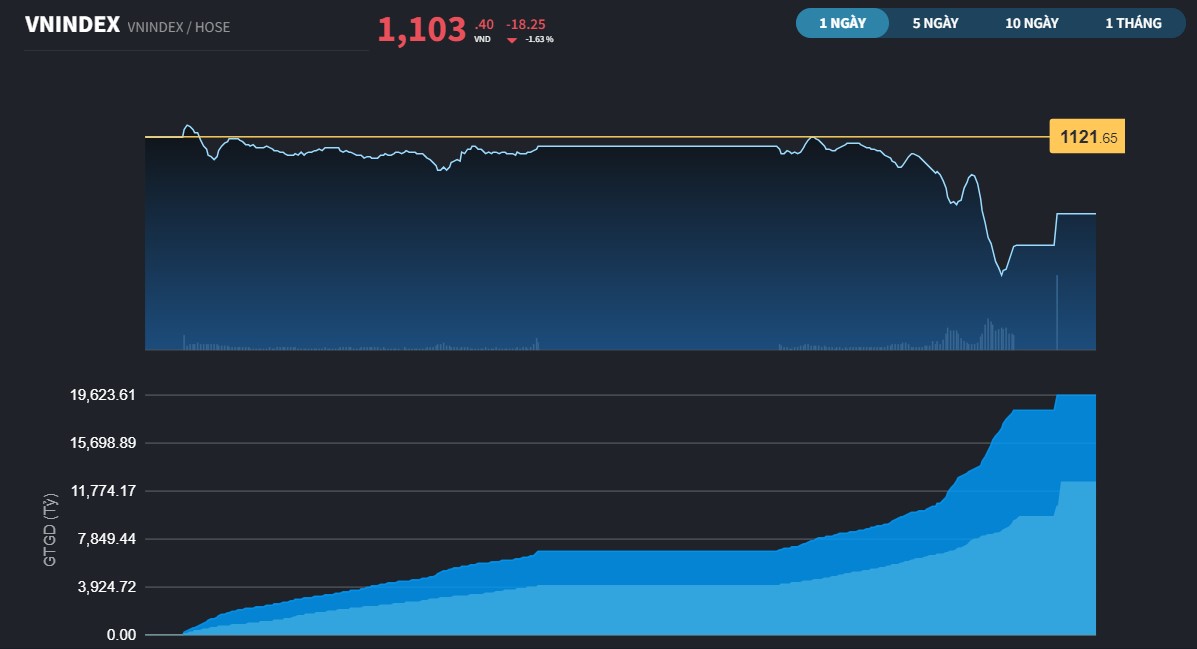Switch to the 1 THÁNG tab
1197x649 pixels.
[x=1133, y=23]
